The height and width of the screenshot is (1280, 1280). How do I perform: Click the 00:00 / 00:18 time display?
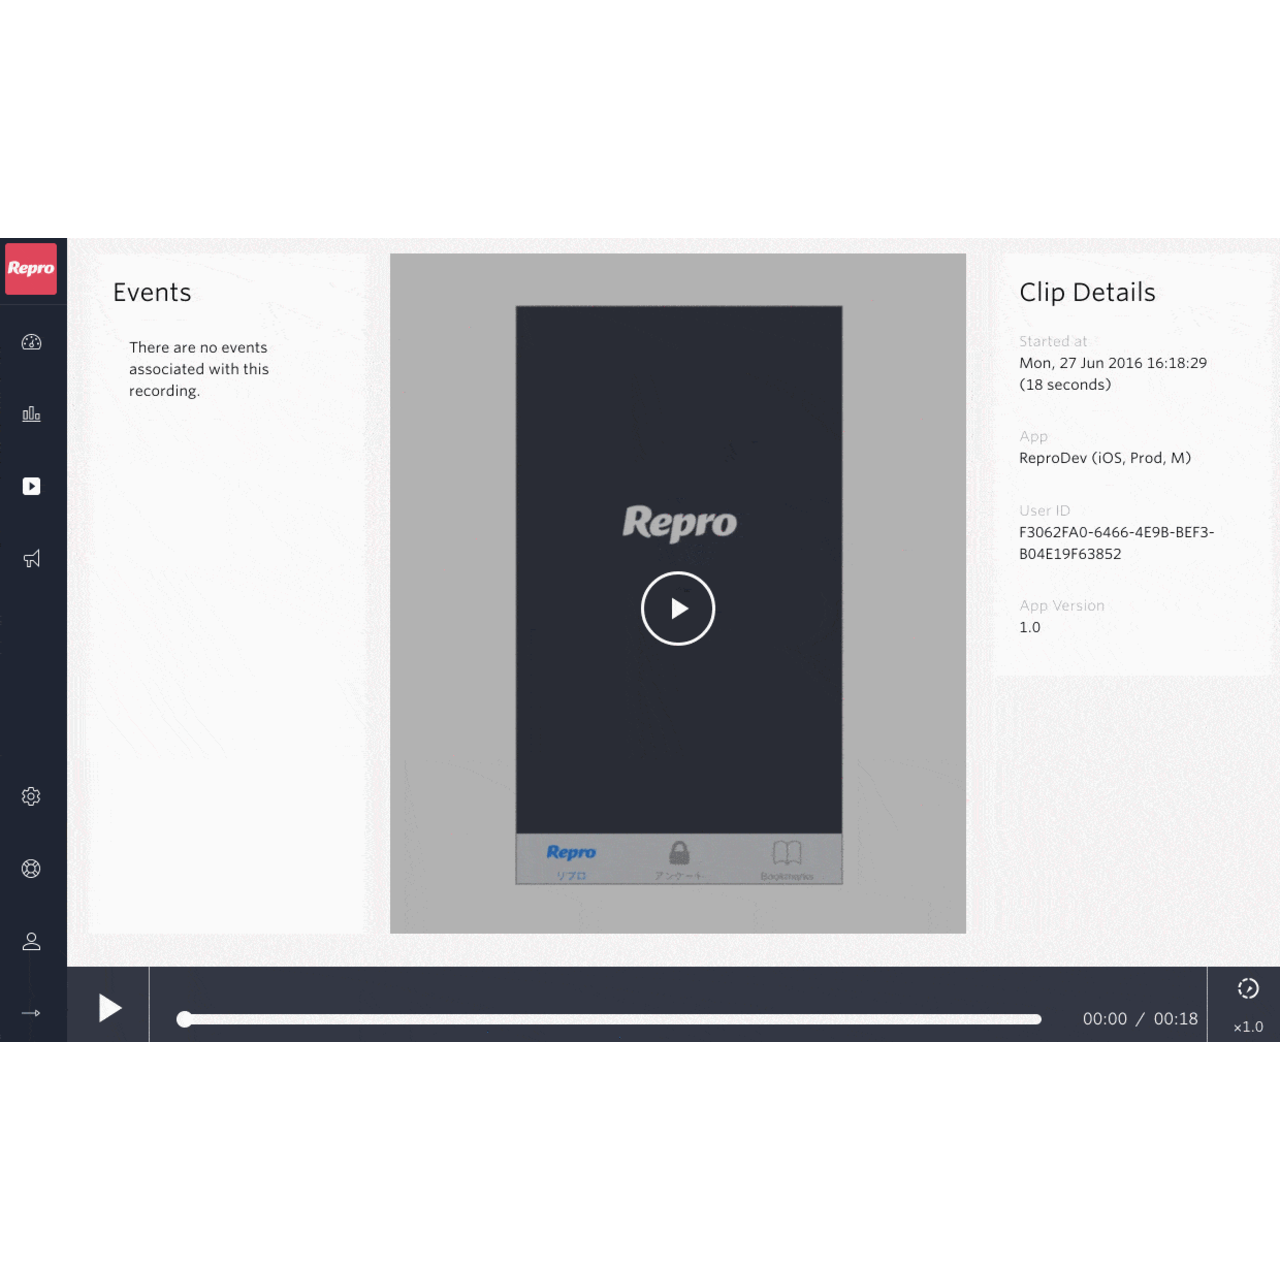coord(1140,1019)
